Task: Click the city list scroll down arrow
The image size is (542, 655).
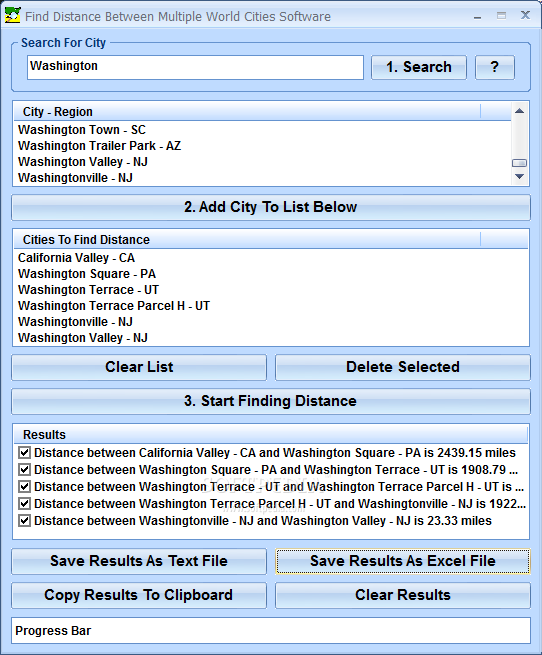Action: [x=519, y=177]
